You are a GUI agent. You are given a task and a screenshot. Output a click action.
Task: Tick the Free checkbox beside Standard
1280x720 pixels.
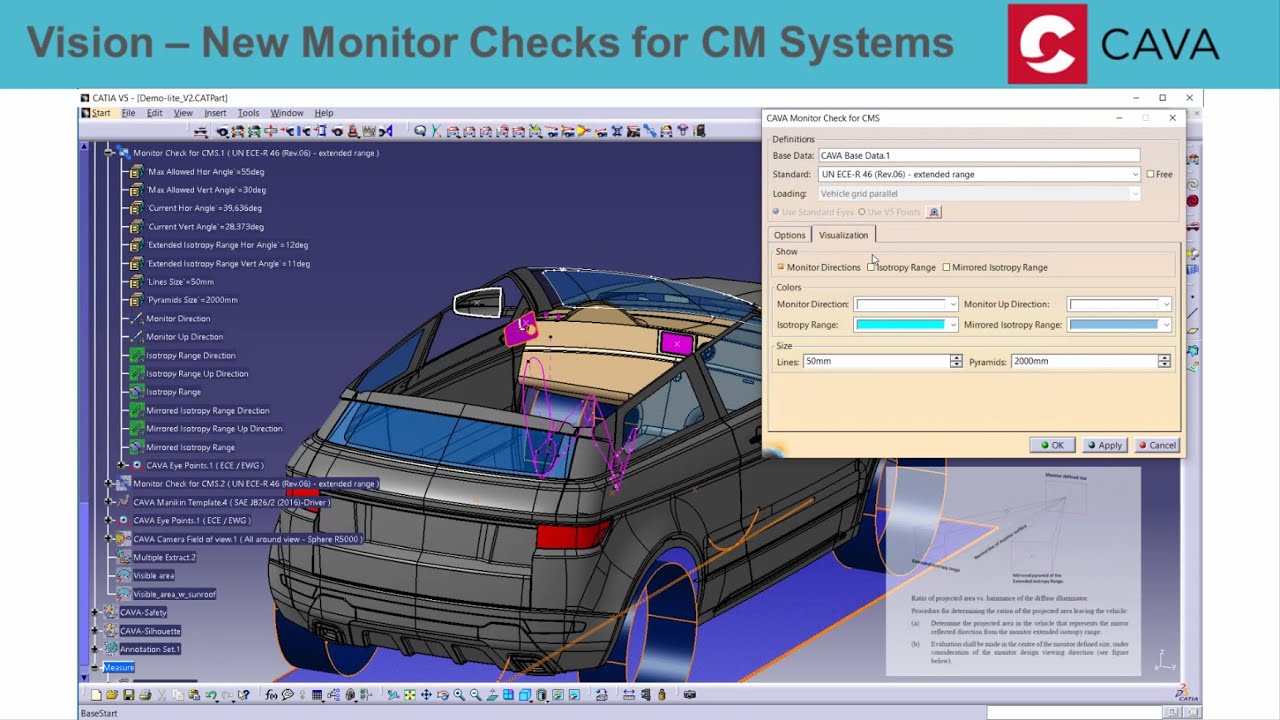point(1150,174)
